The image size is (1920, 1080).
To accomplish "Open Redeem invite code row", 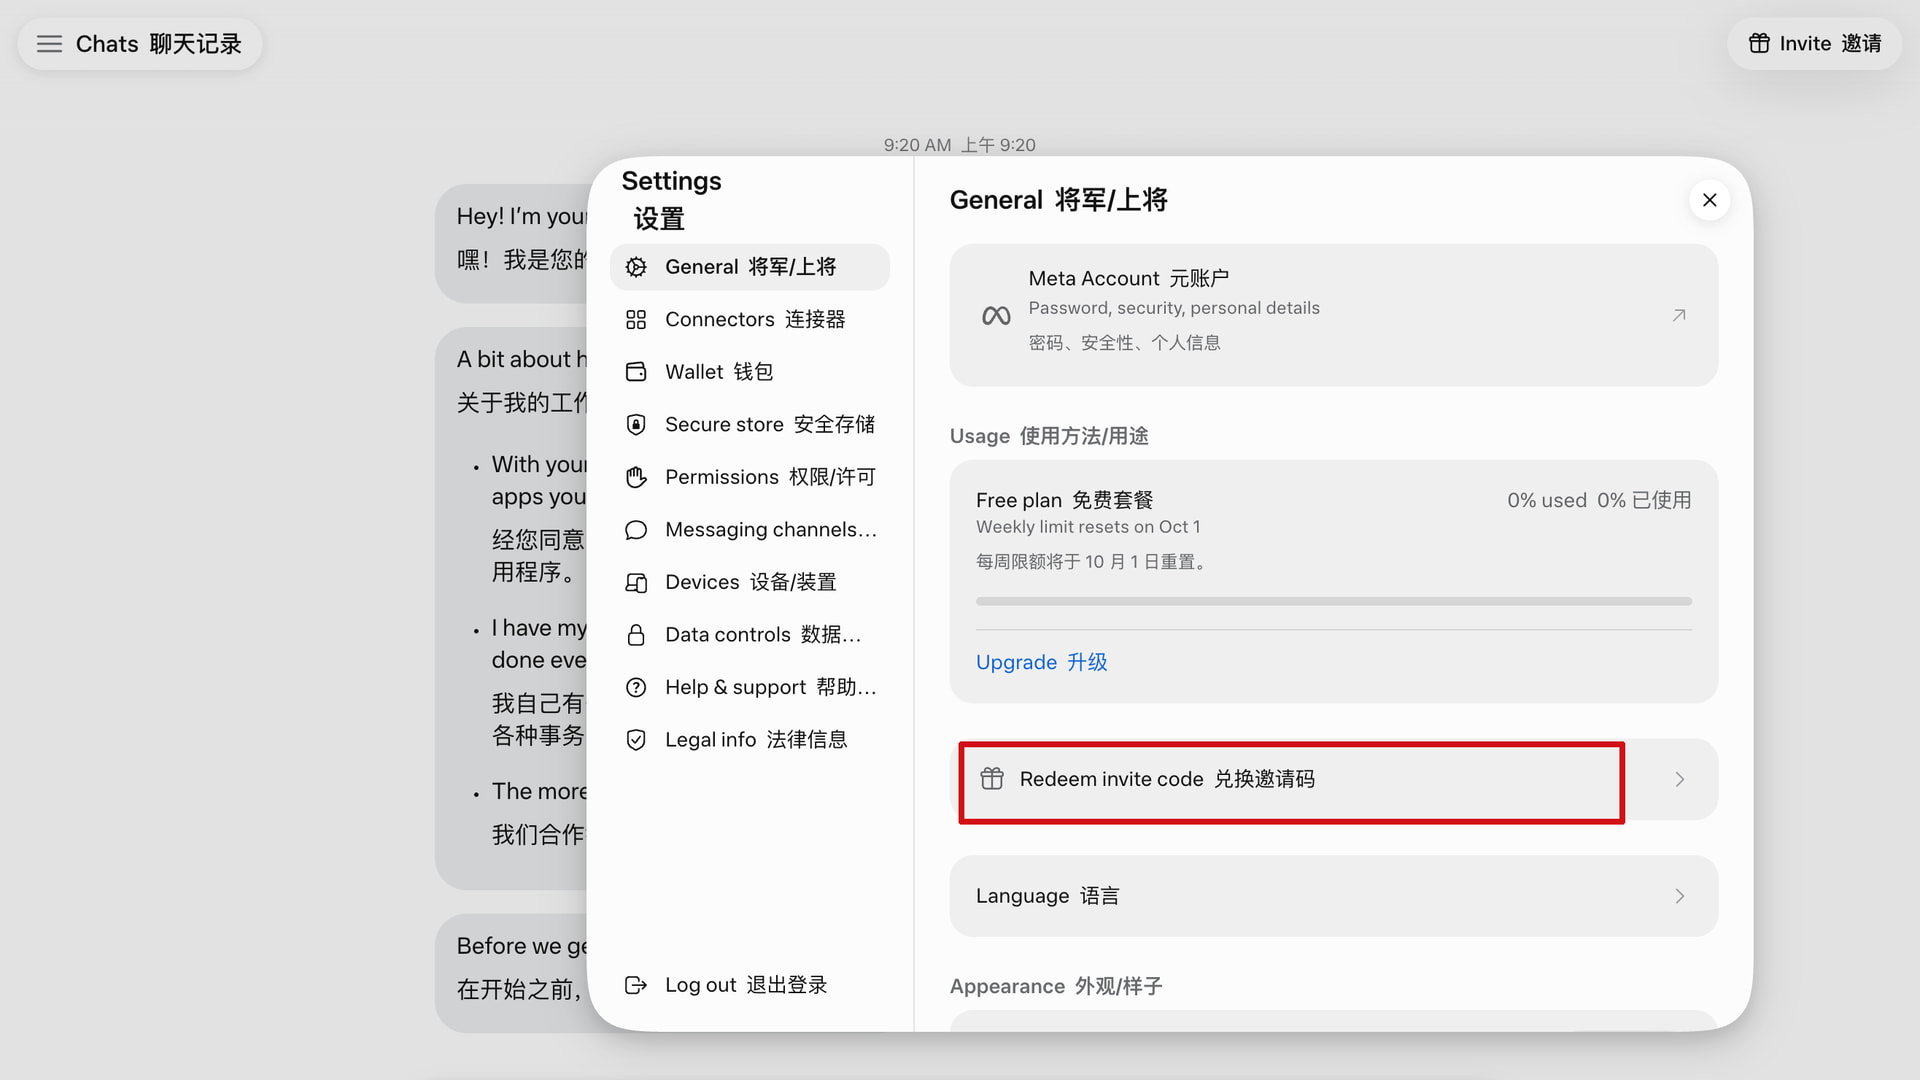I will click(x=1334, y=779).
